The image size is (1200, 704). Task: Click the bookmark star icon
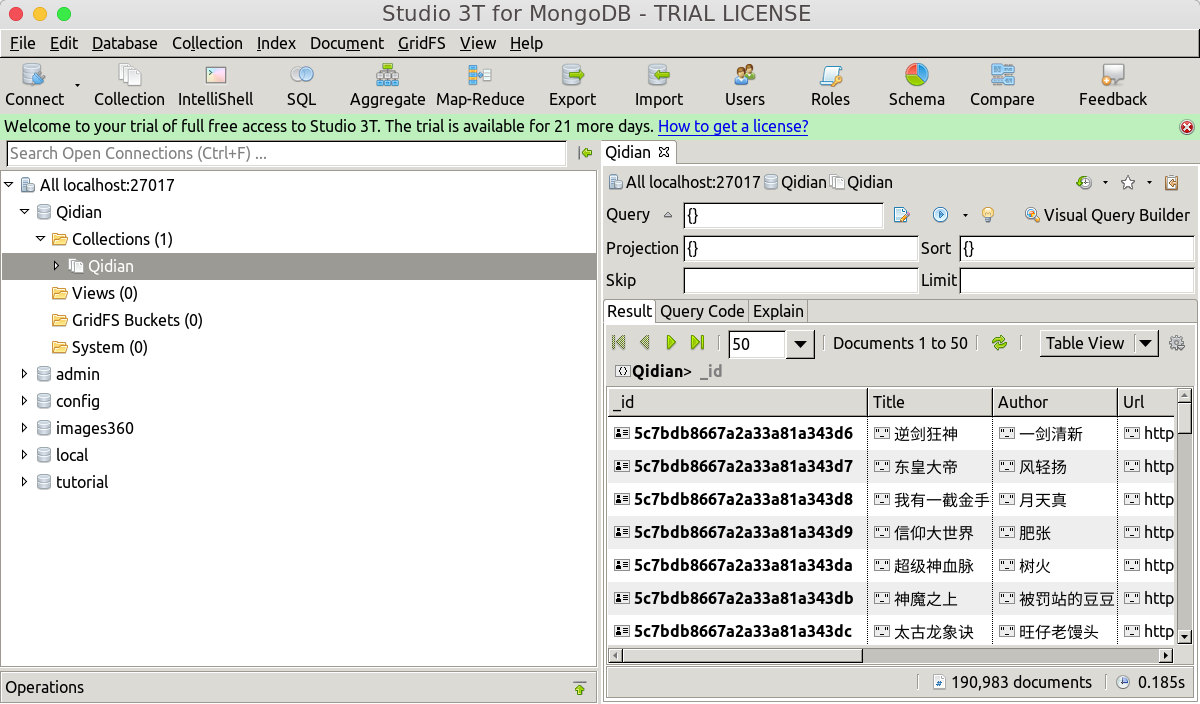[1128, 183]
